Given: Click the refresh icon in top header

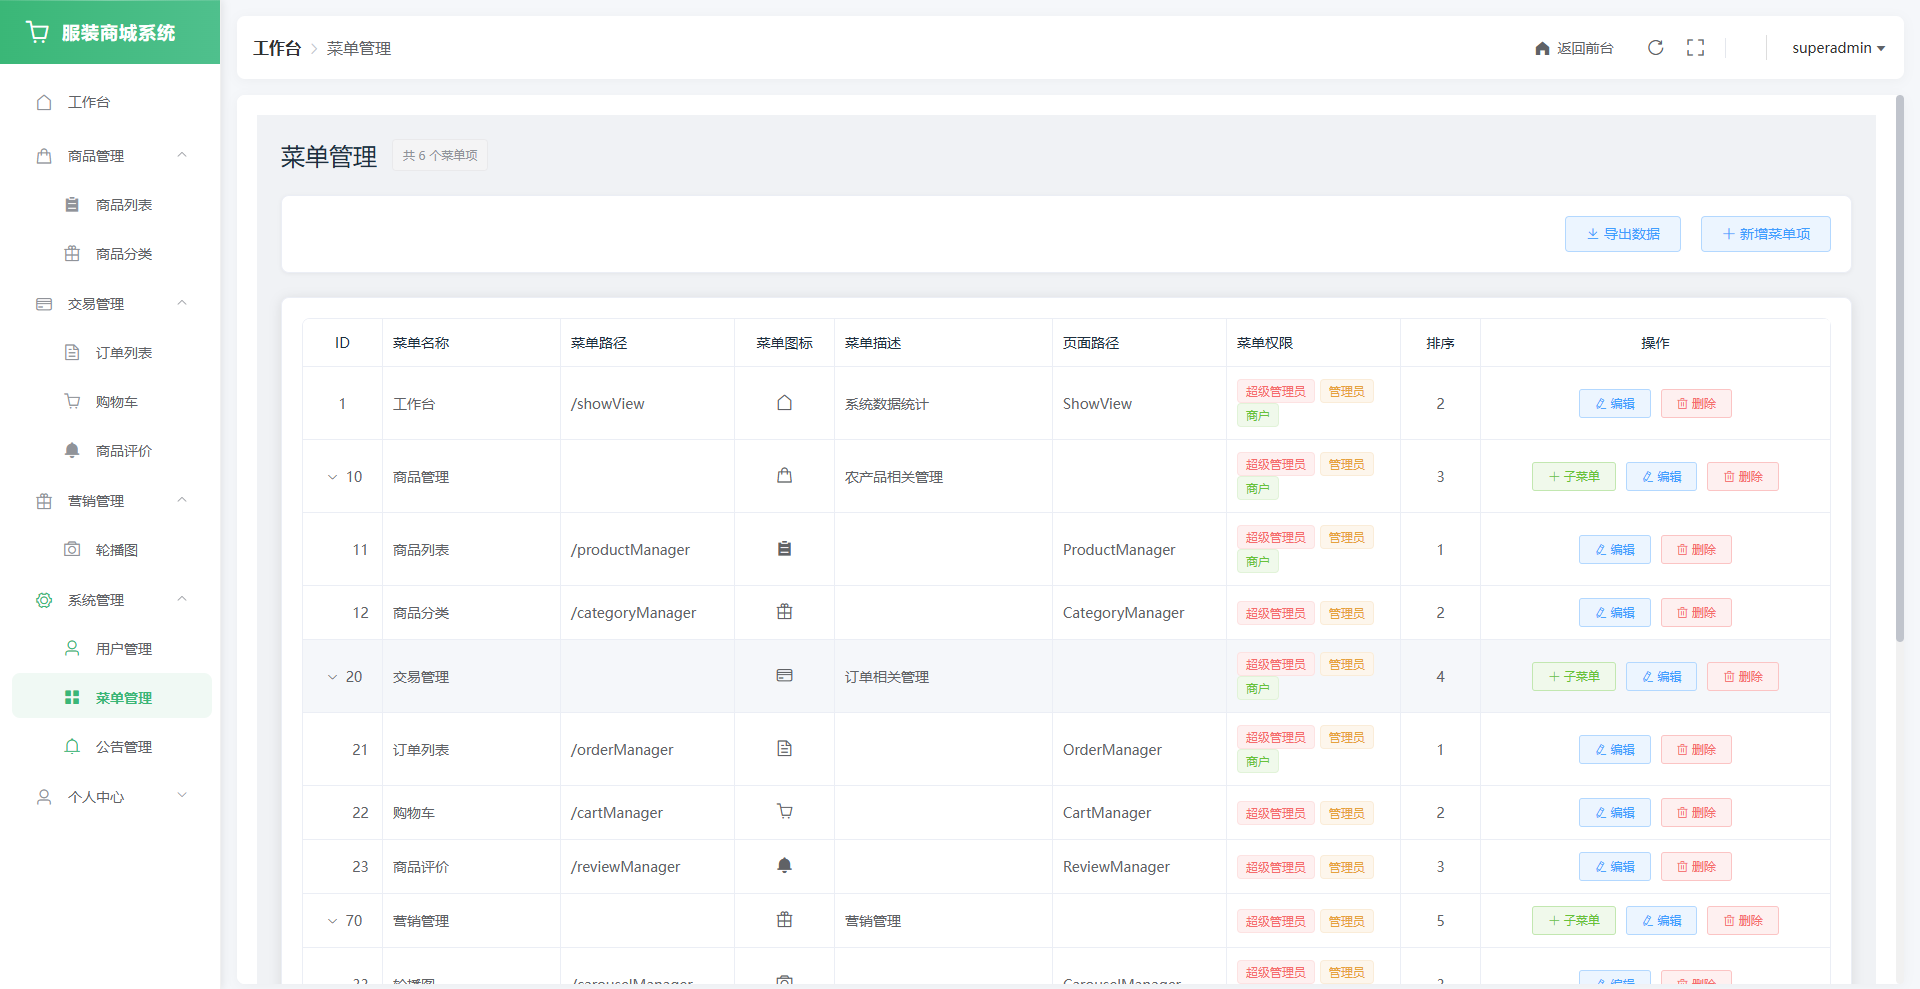Looking at the screenshot, I should [x=1655, y=48].
